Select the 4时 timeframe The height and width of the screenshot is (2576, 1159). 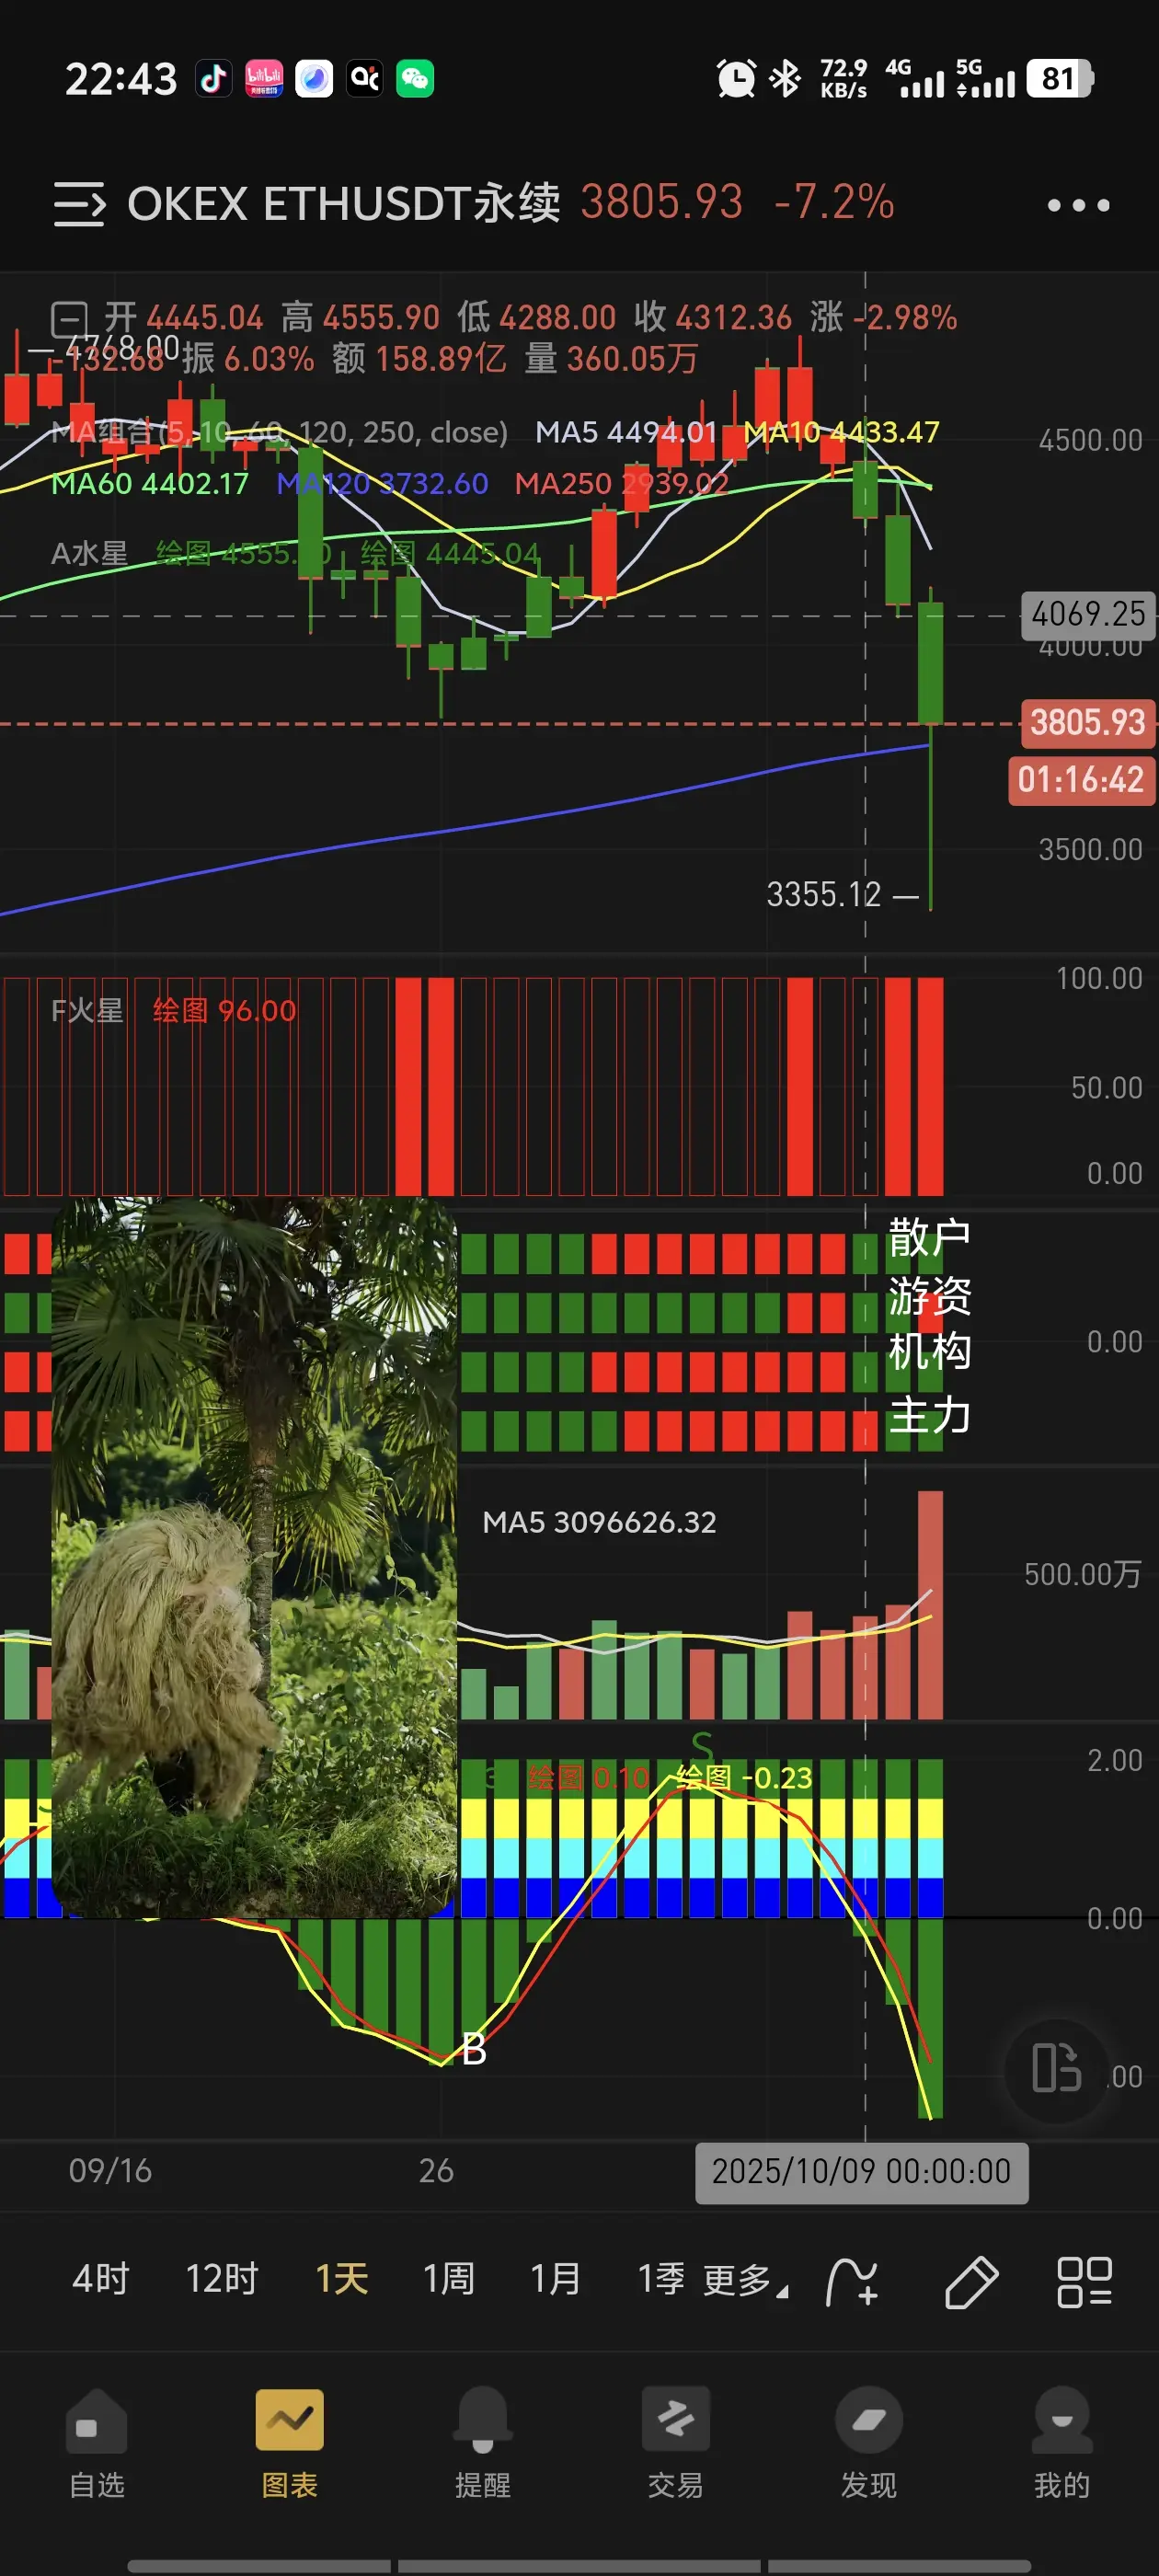pyautogui.click(x=101, y=2279)
